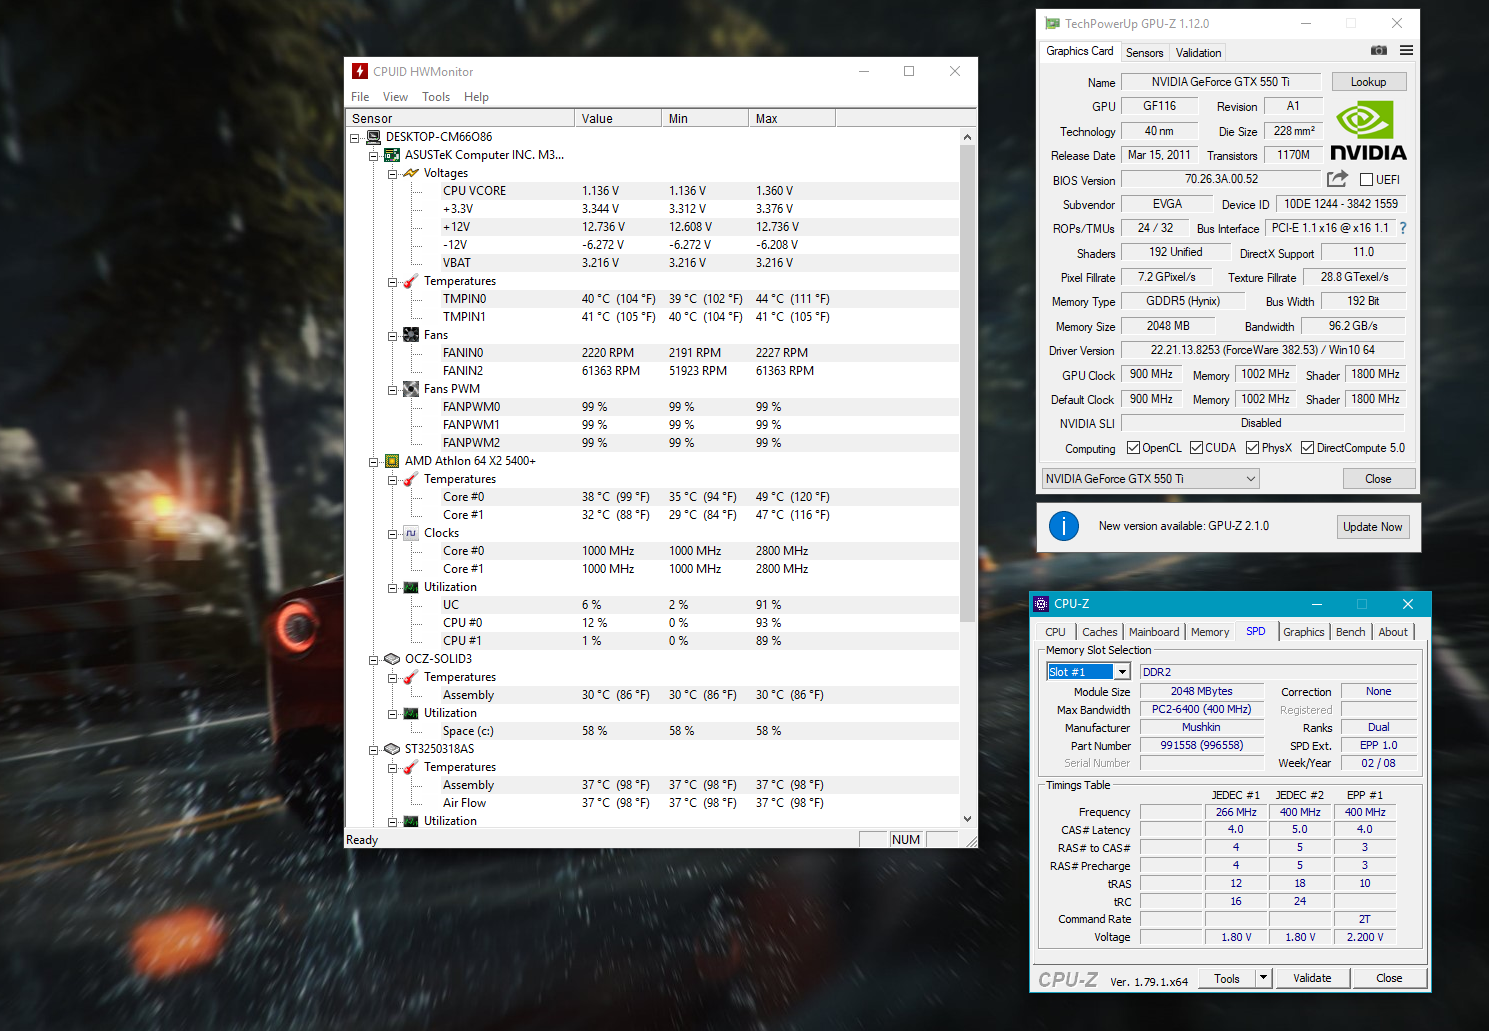
Task: Click the Fans node fan icon
Action: coord(411,335)
